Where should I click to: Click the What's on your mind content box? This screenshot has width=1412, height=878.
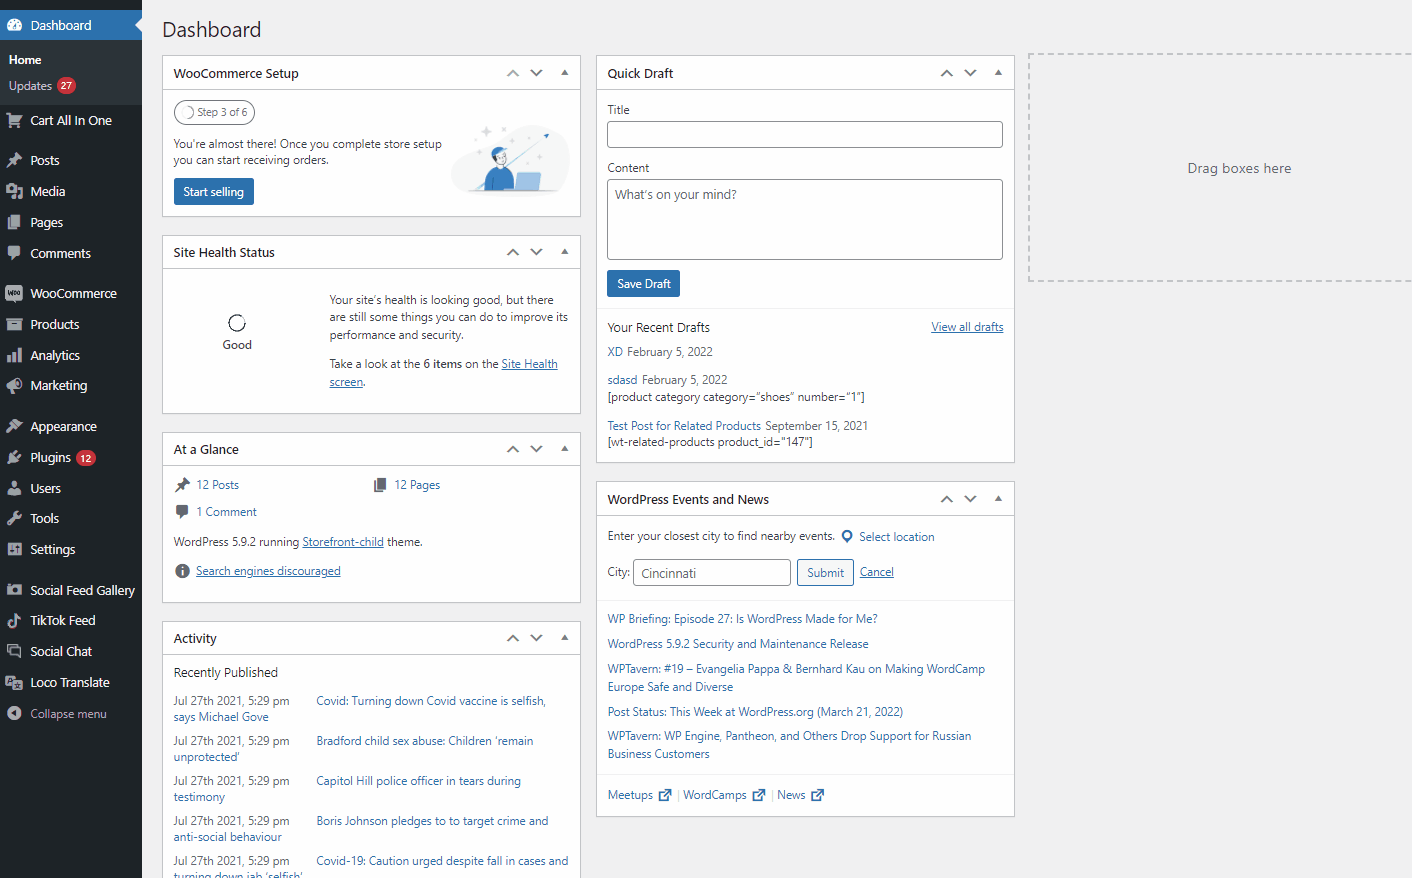pyautogui.click(x=805, y=220)
